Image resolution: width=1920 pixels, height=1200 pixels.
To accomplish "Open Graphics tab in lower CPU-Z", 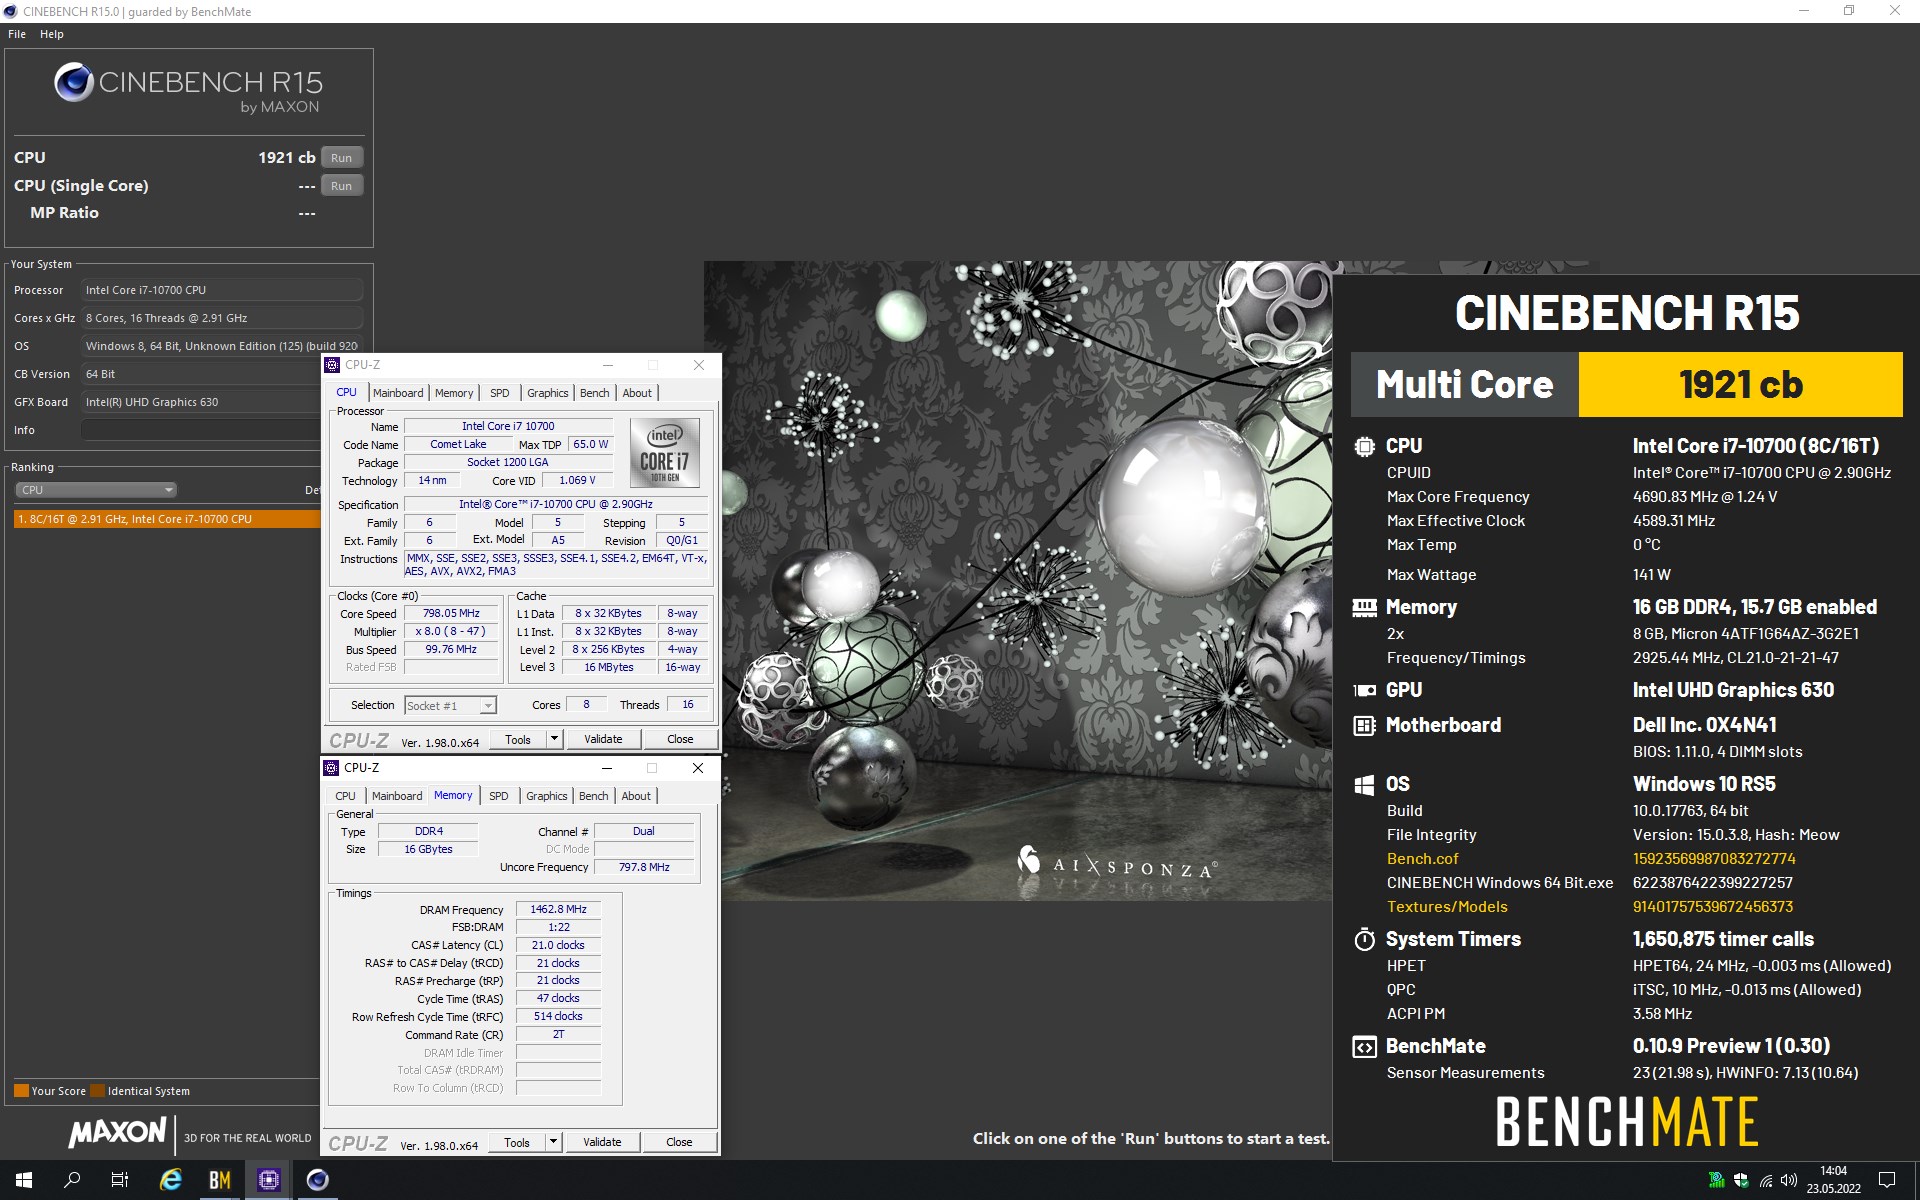I will point(546,796).
